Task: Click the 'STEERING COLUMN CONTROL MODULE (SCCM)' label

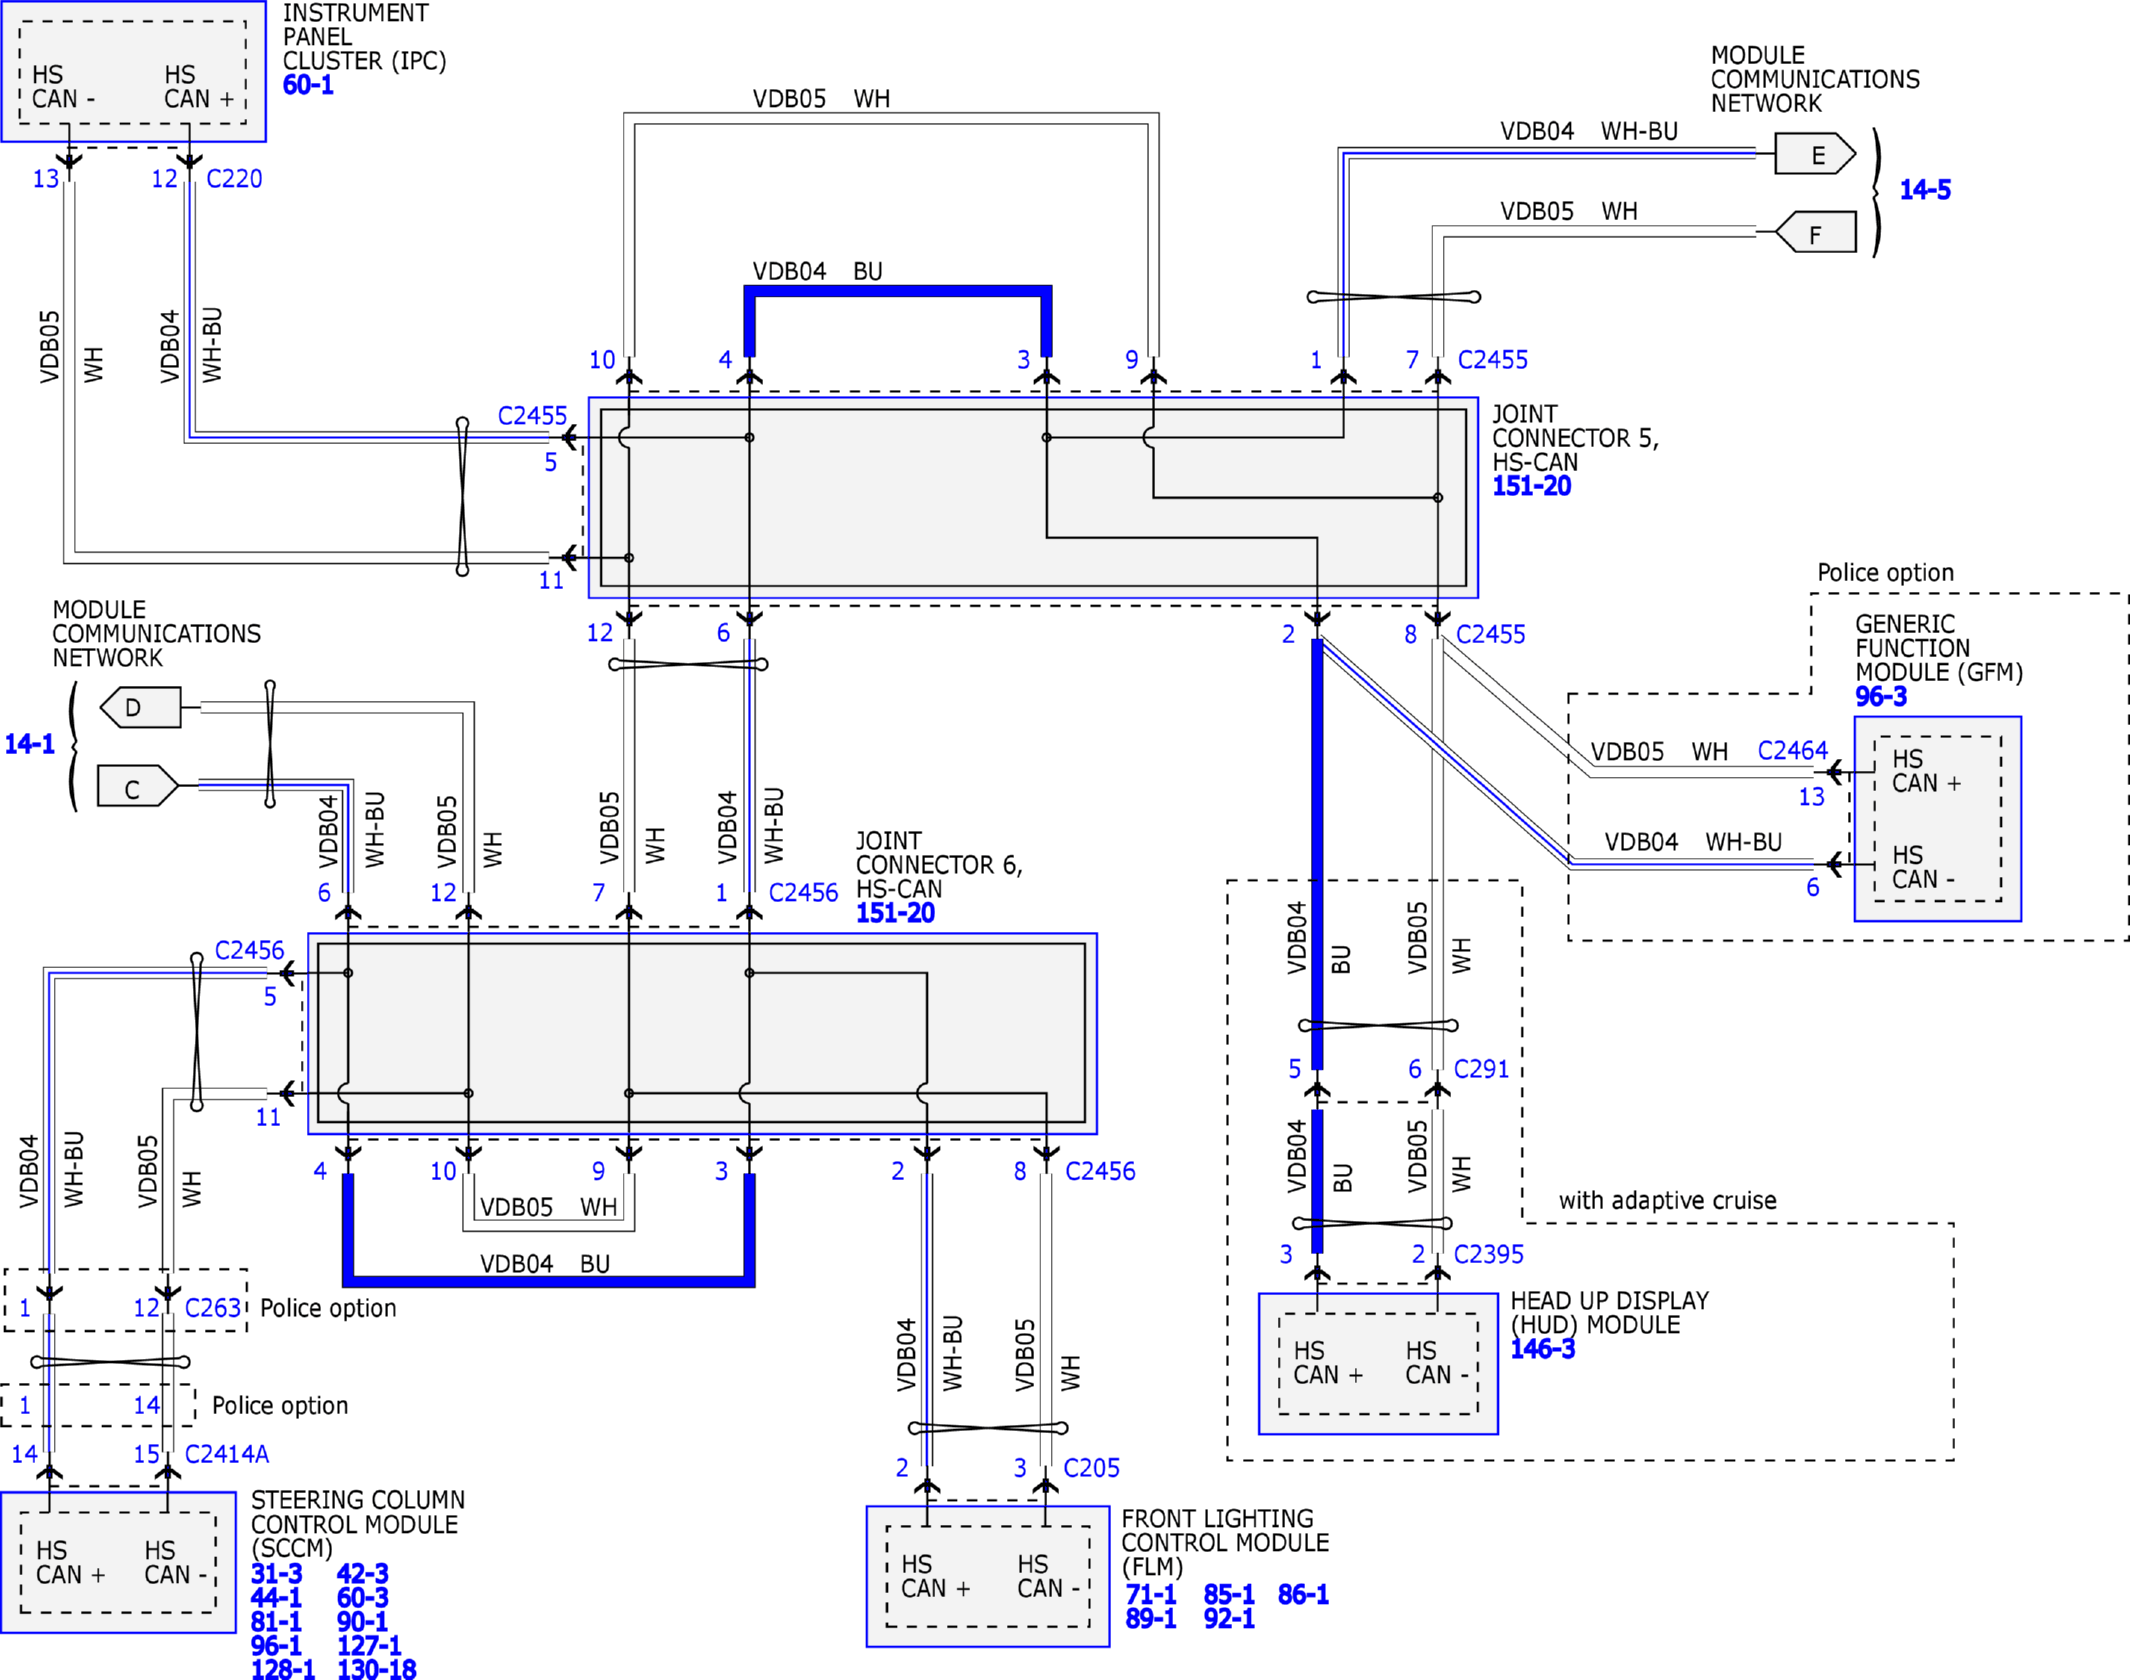Action: point(357,1525)
